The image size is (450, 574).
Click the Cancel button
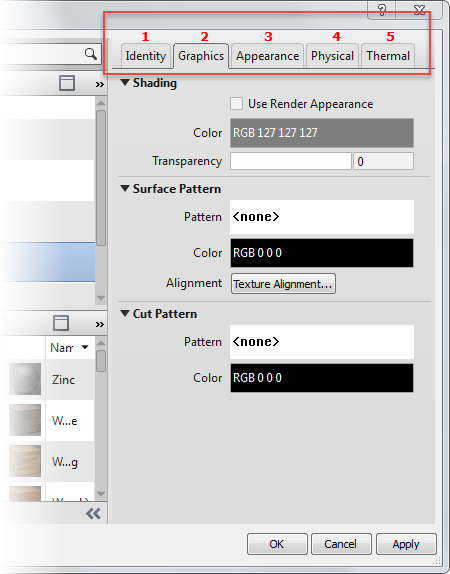(341, 544)
